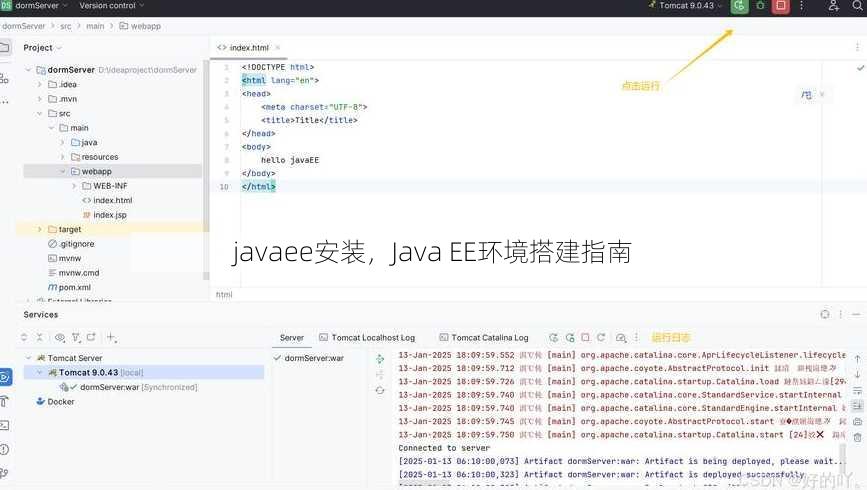Viewport: 867px width, 490px height.
Task: Open more tool windows ellipsis in left stripe
Action: pos(4,101)
